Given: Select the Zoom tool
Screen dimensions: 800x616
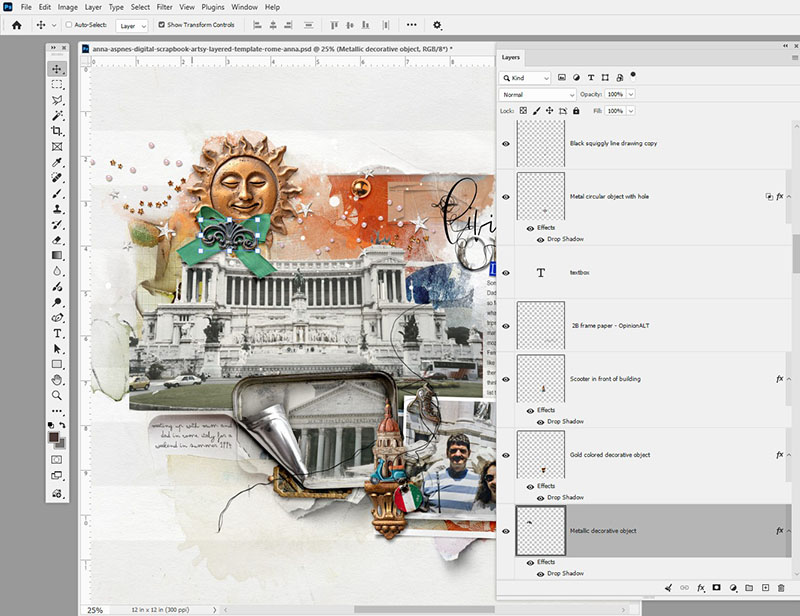Looking at the screenshot, I should click(57, 395).
